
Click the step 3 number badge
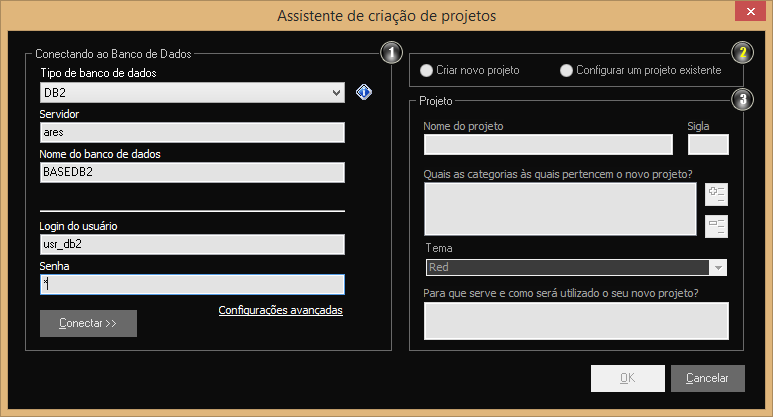741,98
